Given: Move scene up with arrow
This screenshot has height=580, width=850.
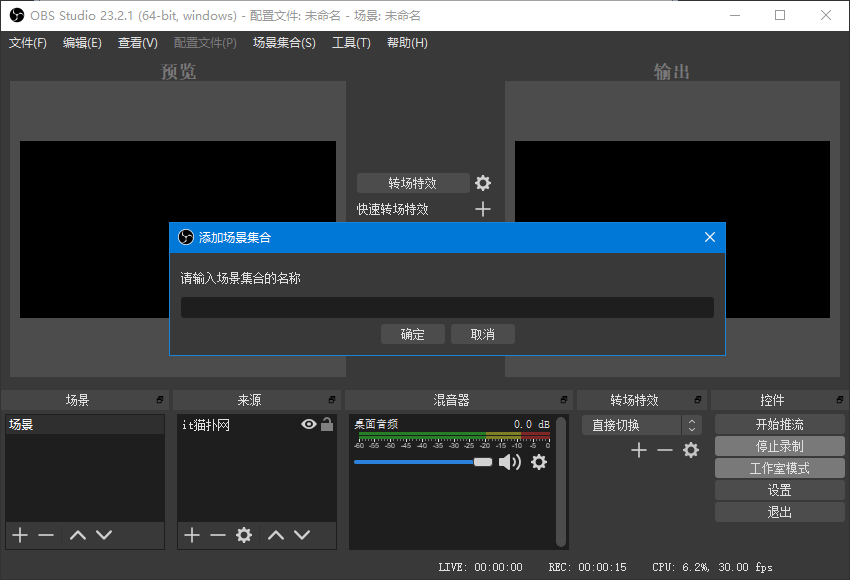Looking at the screenshot, I should (78, 535).
